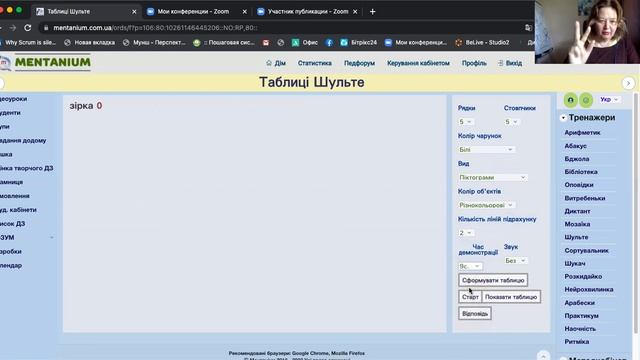This screenshot has height=360, width=640.
Task: Open the Офис bookmark
Action: pos(305,42)
